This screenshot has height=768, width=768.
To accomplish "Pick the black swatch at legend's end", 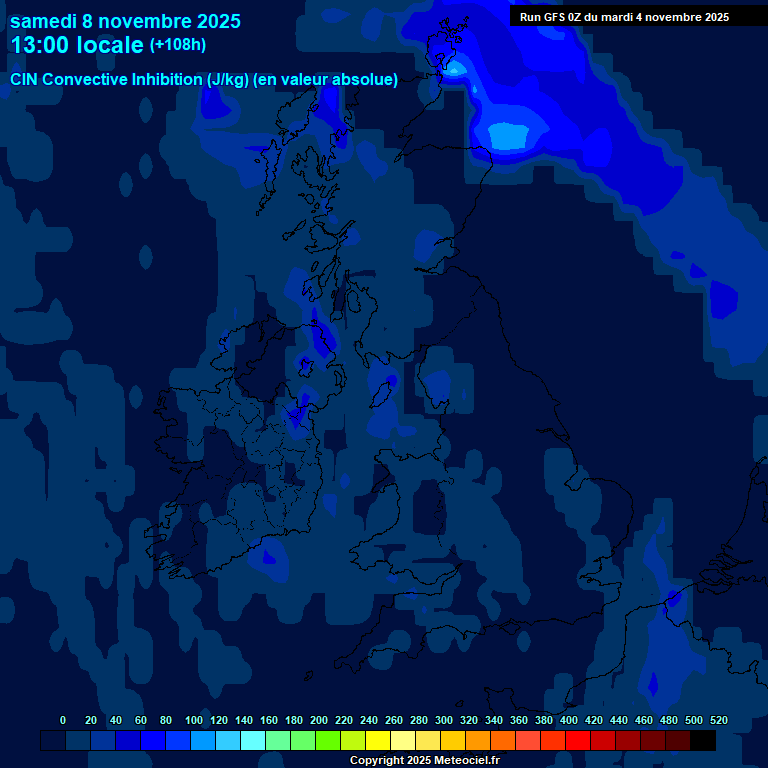I will point(703,741).
